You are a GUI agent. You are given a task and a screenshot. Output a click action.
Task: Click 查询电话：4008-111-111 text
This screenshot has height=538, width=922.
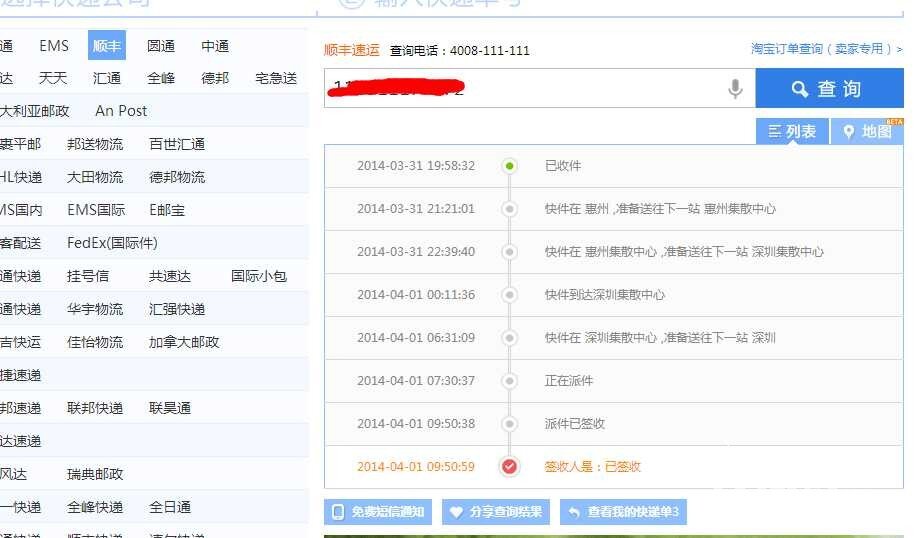pos(459,51)
